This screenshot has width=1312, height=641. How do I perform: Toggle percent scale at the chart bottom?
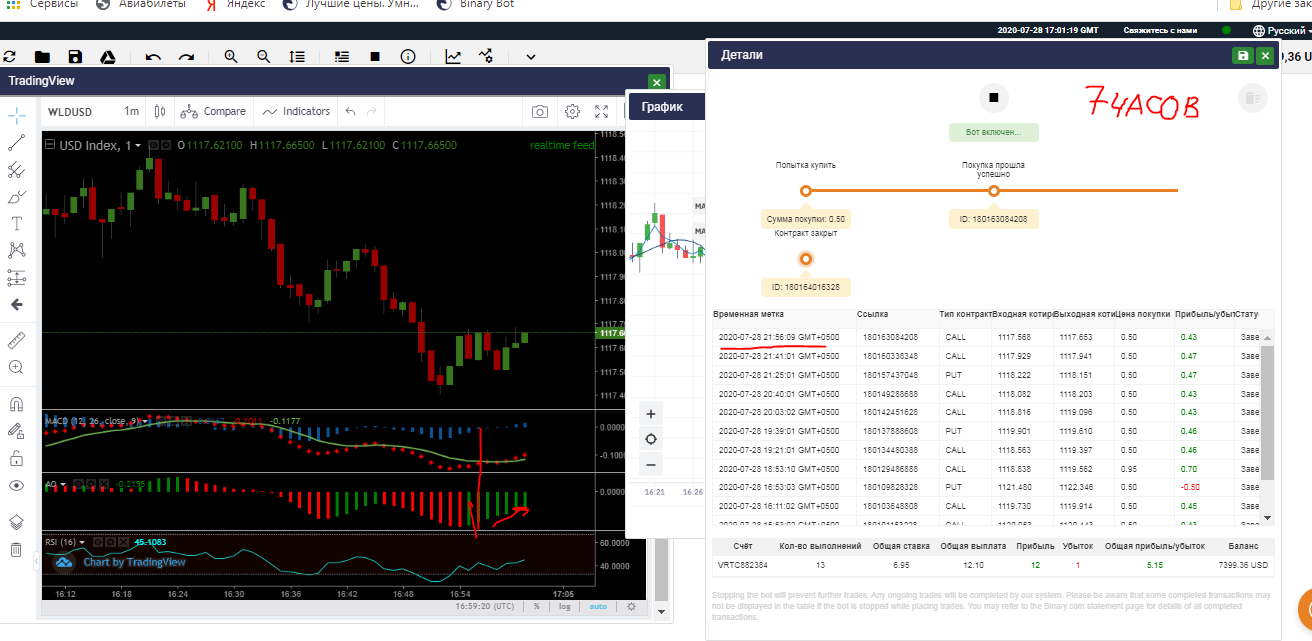tap(537, 606)
